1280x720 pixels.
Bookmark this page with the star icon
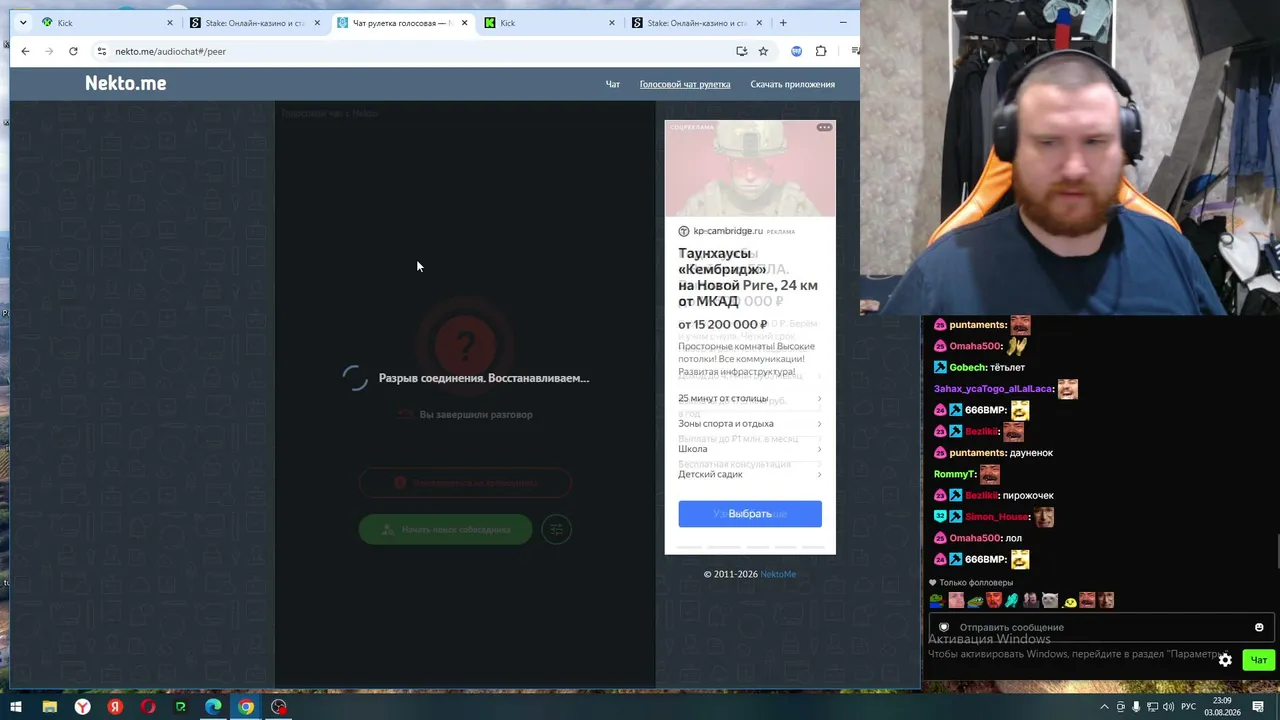[x=763, y=51]
